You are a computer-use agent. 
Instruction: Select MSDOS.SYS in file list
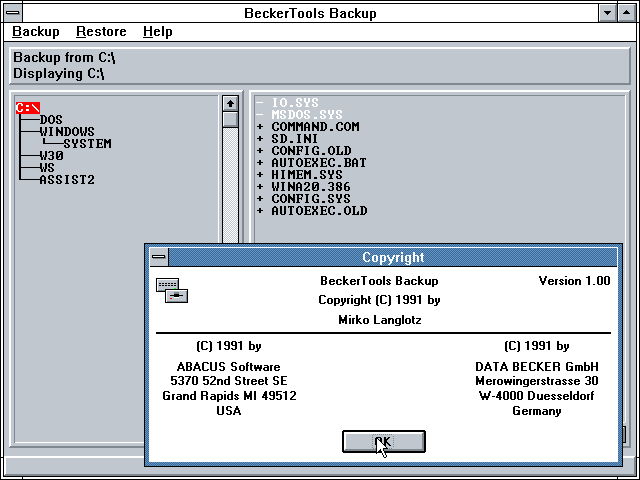tap(307, 114)
